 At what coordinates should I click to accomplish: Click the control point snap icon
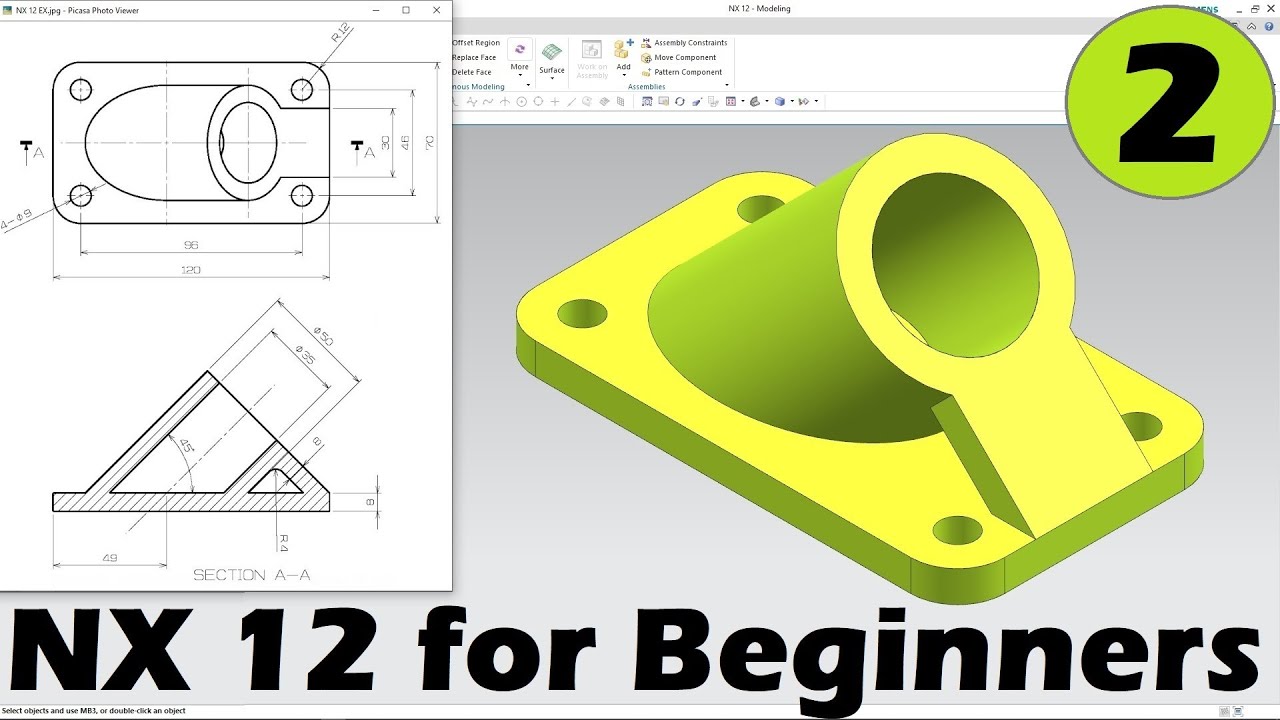tap(472, 102)
